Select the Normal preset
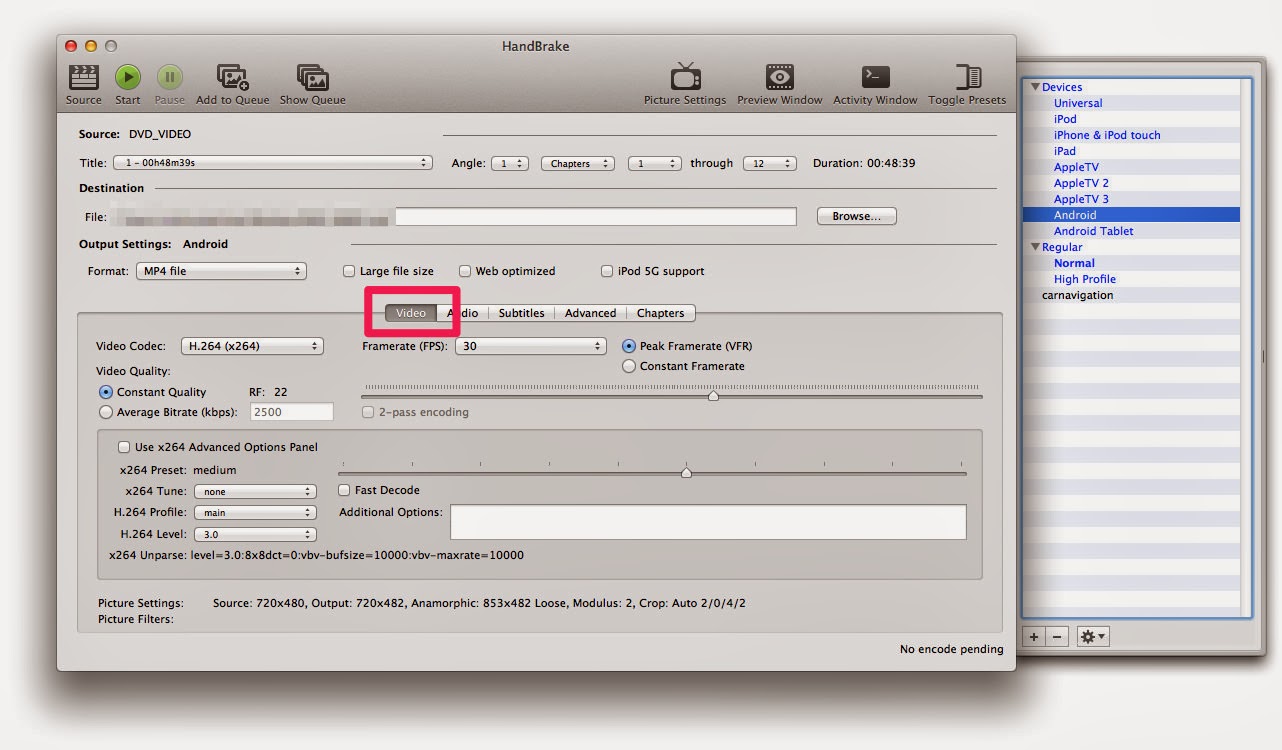 [x=1074, y=263]
